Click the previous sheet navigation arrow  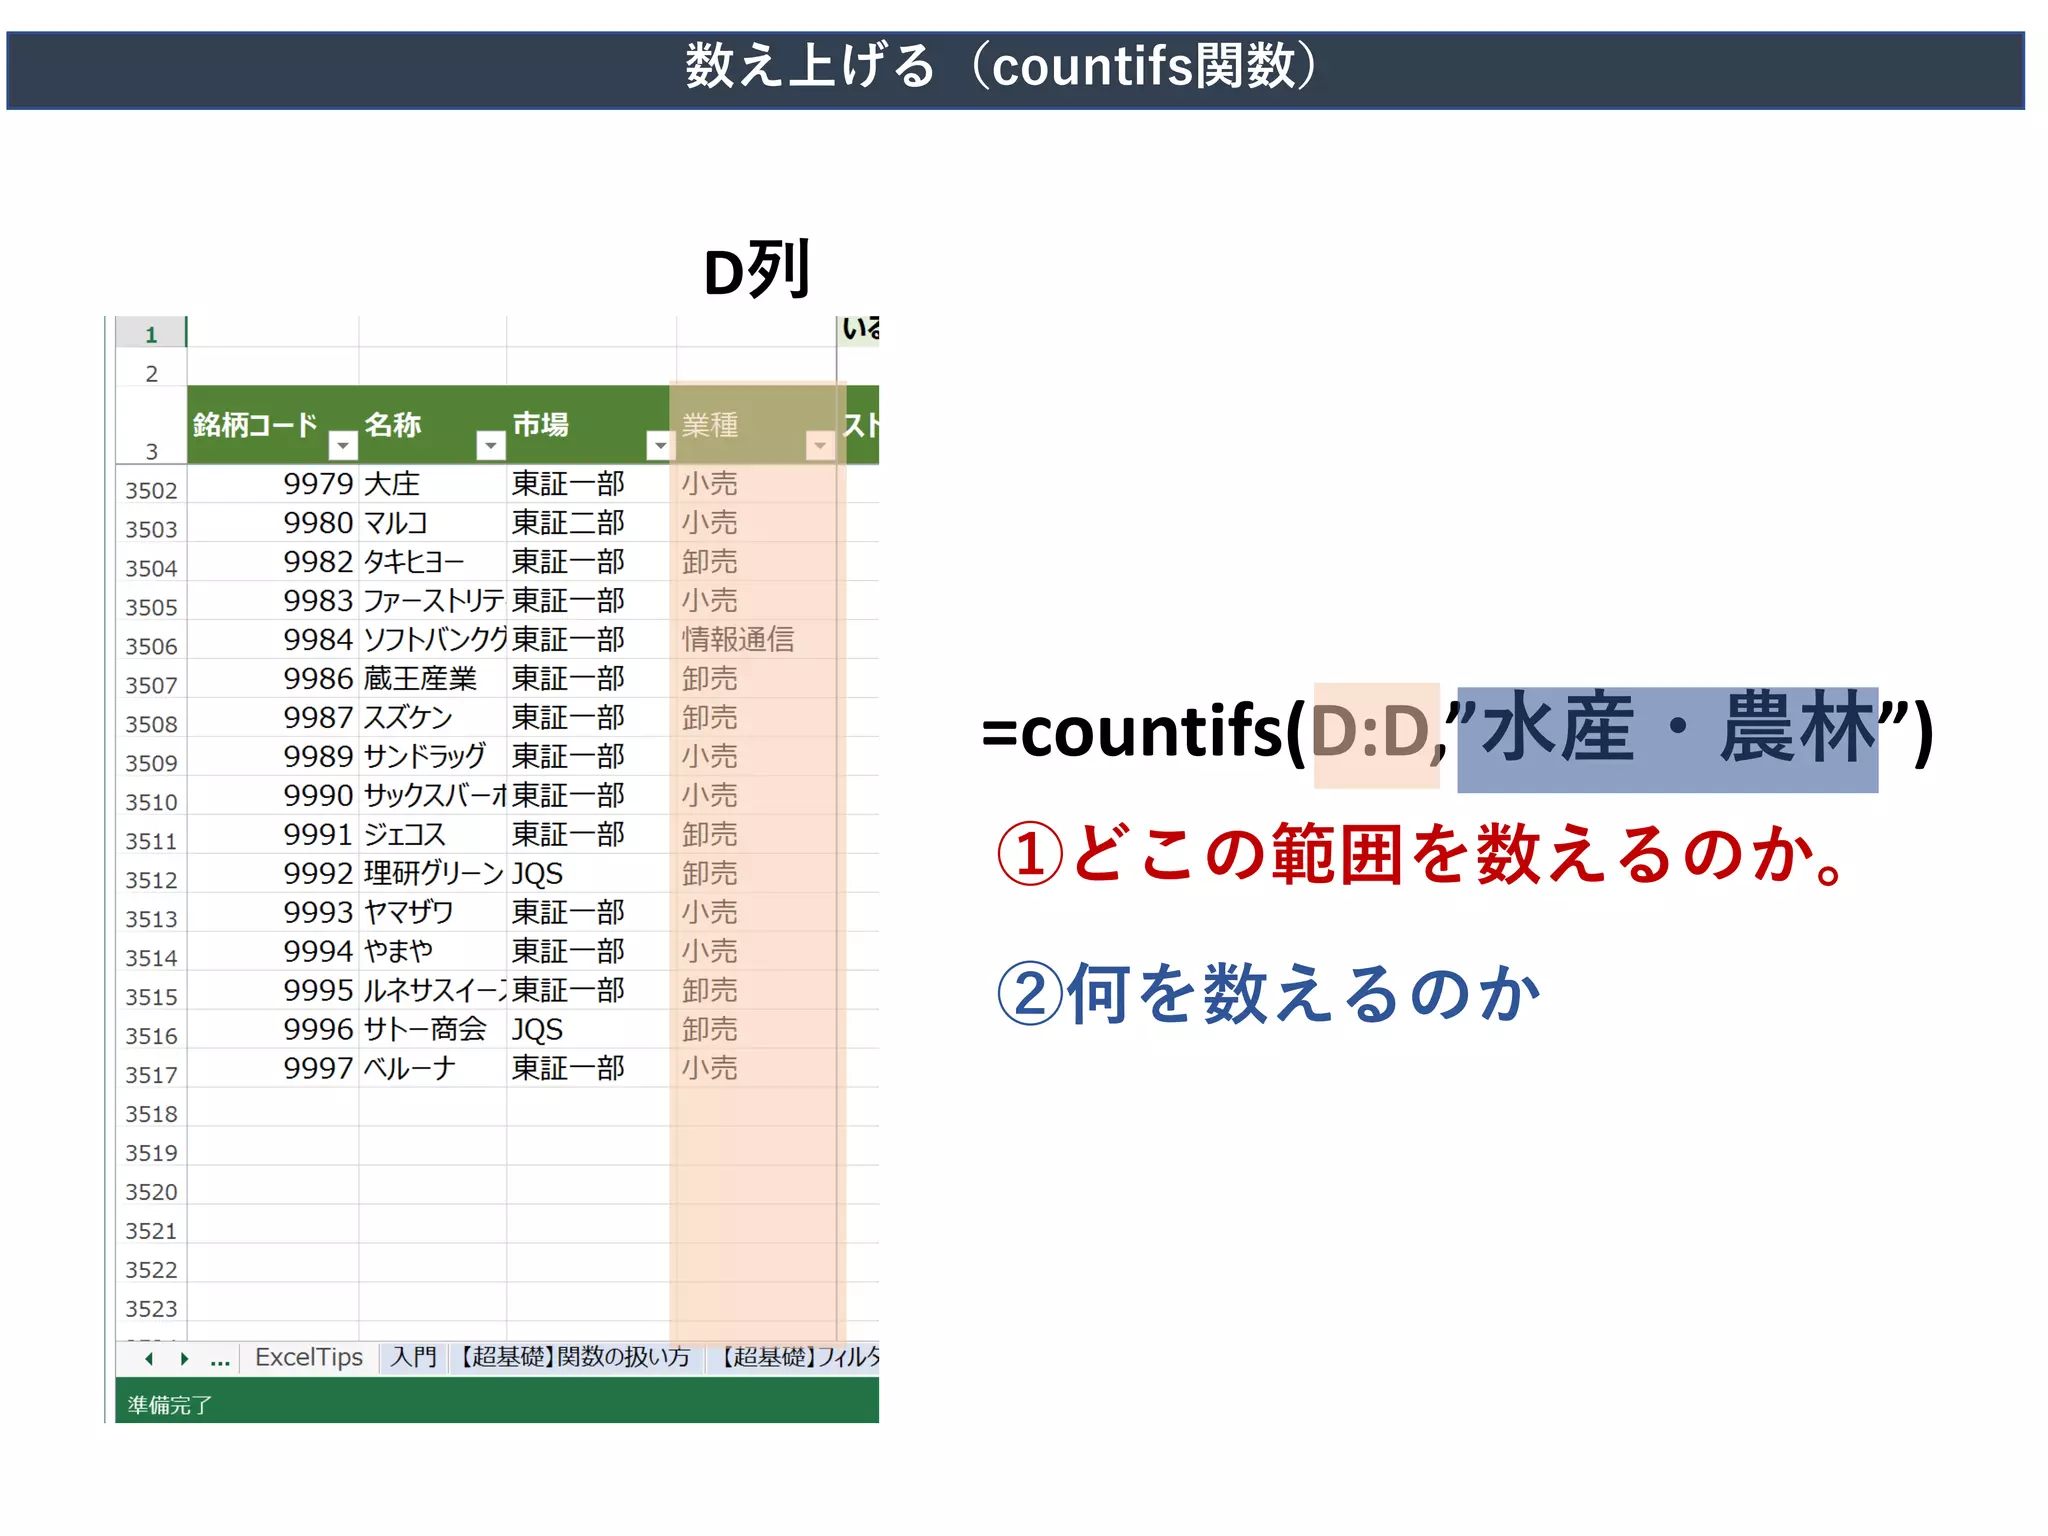coord(150,1358)
